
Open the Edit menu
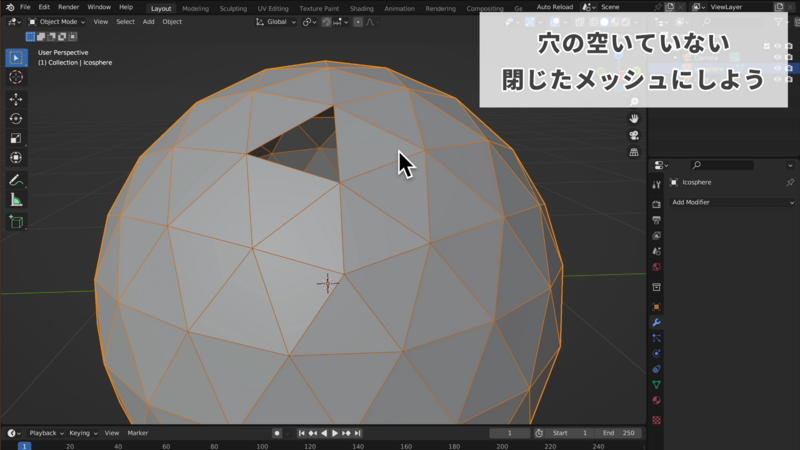click(44, 7)
